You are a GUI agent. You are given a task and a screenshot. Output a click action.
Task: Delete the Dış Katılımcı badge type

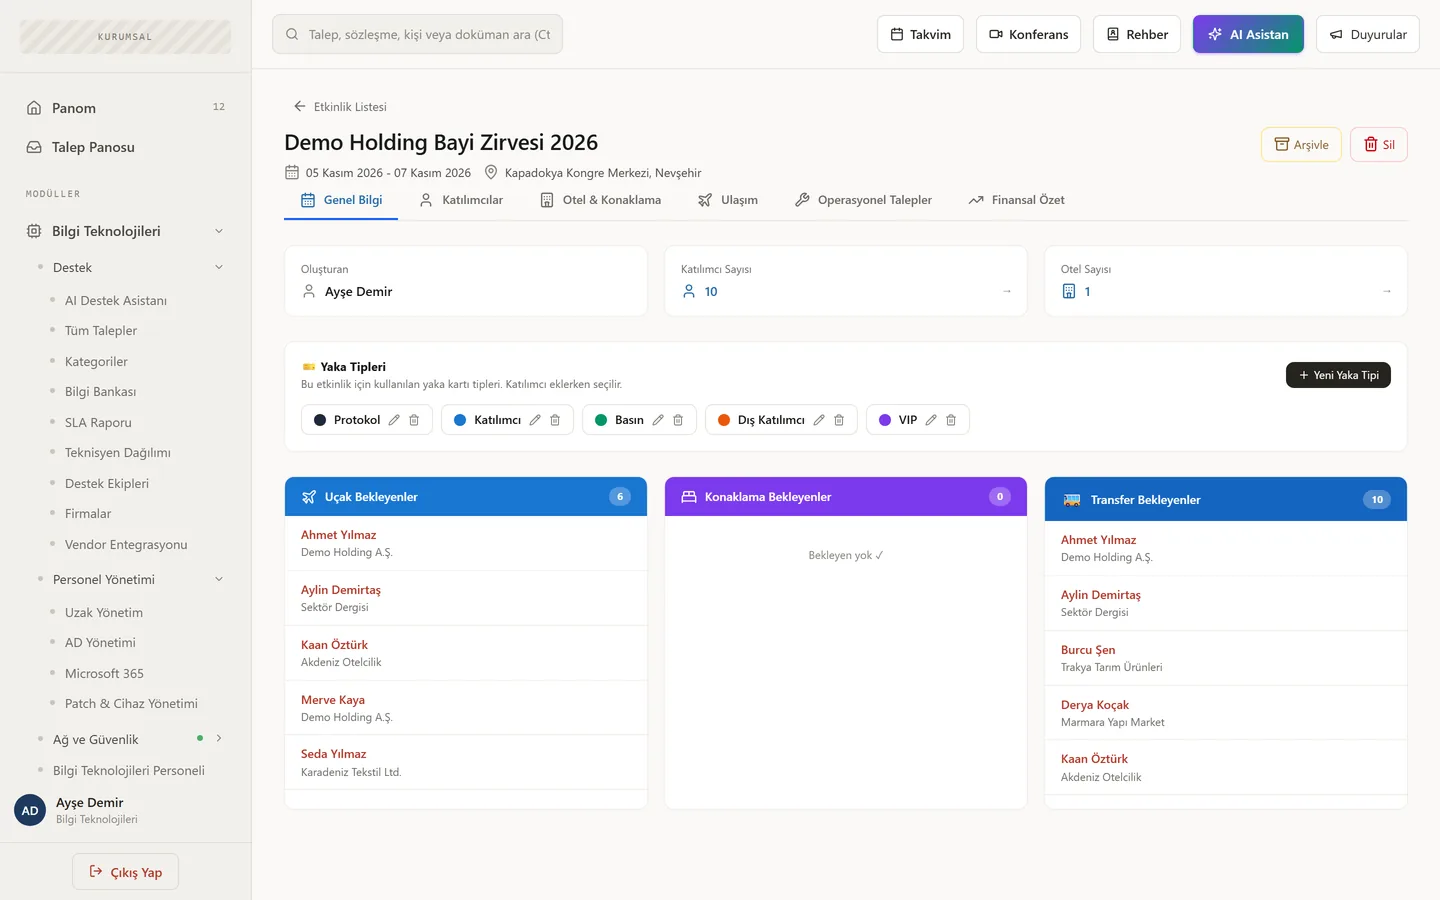(x=839, y=420)
